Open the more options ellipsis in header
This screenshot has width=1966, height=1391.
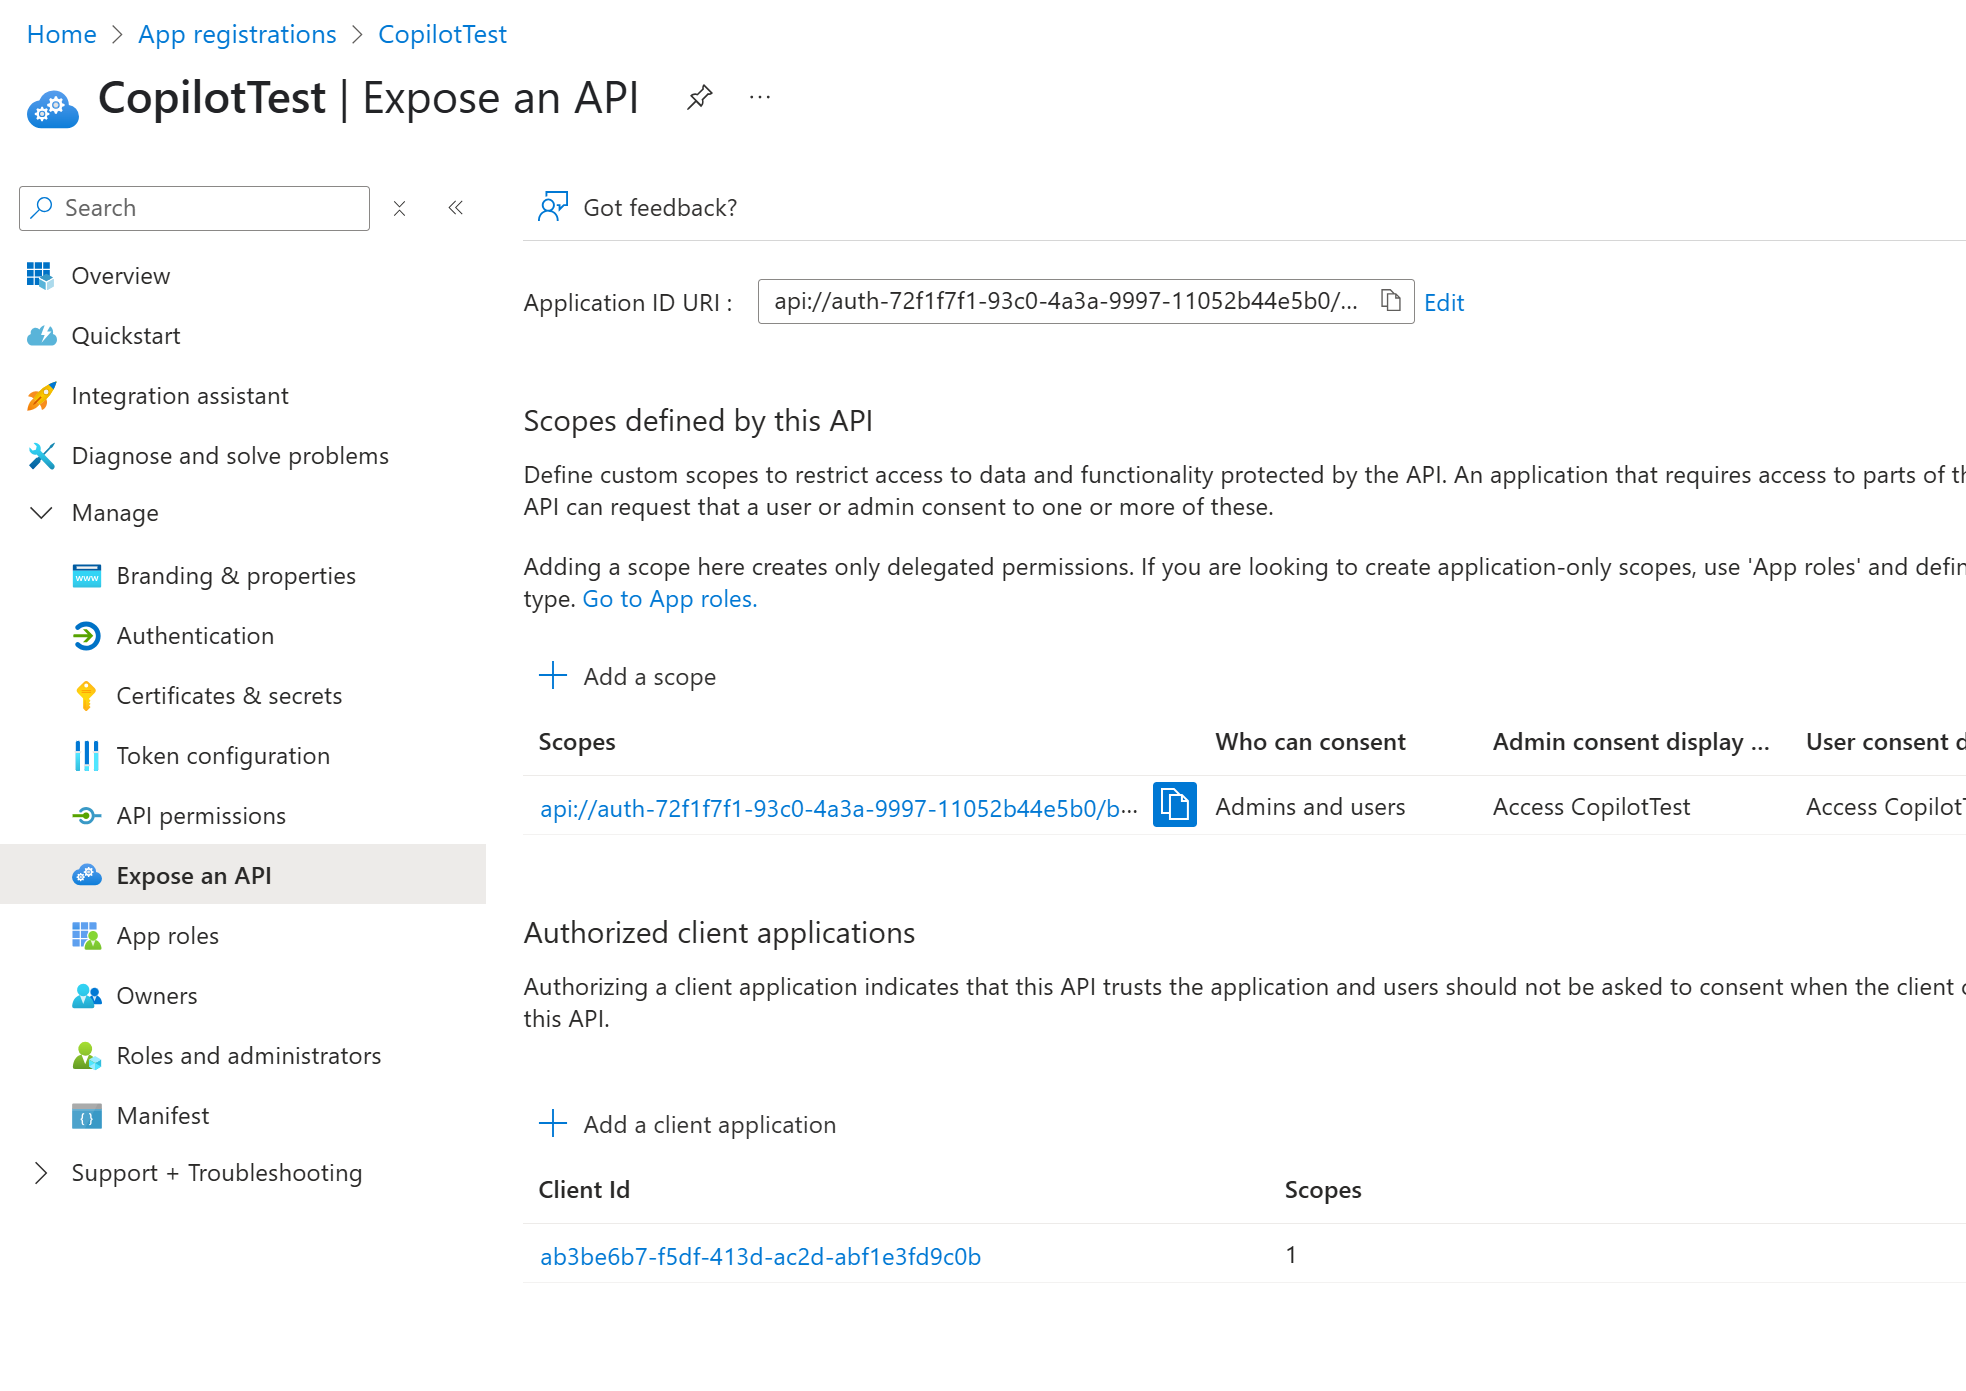coord(760,97)
